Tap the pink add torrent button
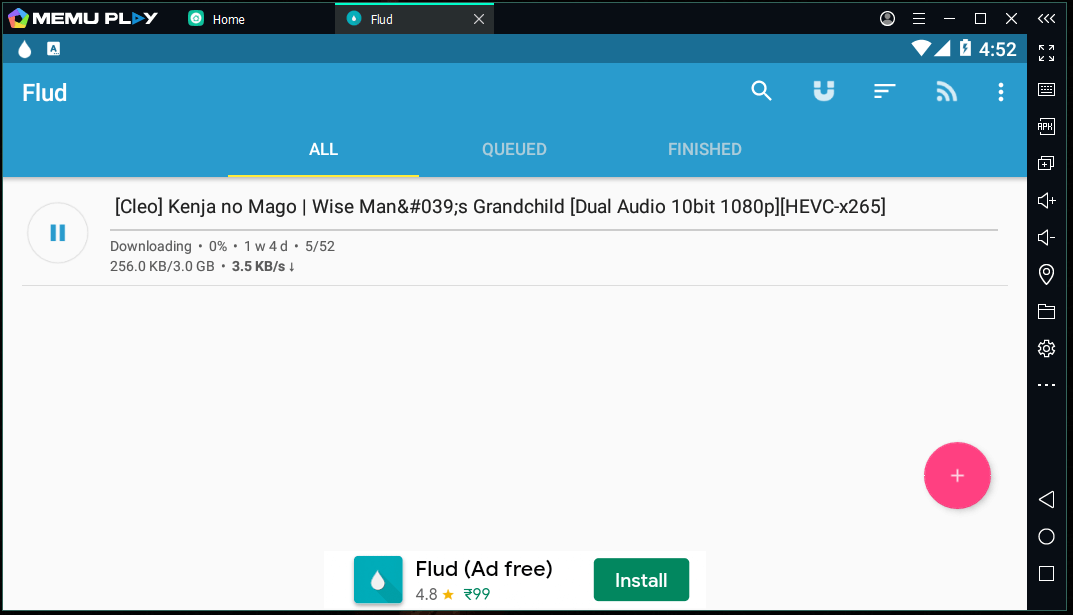This screenshot has width=1073, height=615. click(957, 475)
